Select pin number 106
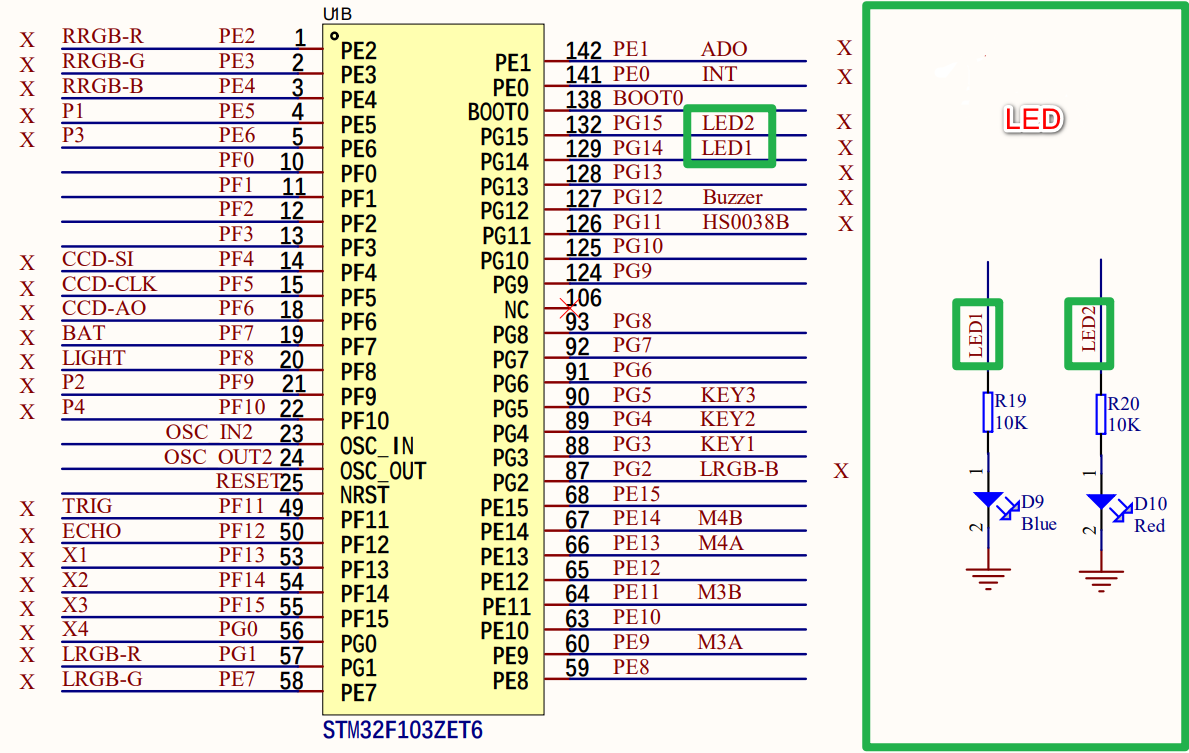Viewport: 1189px width, 753px height. [x=583, y=298]
